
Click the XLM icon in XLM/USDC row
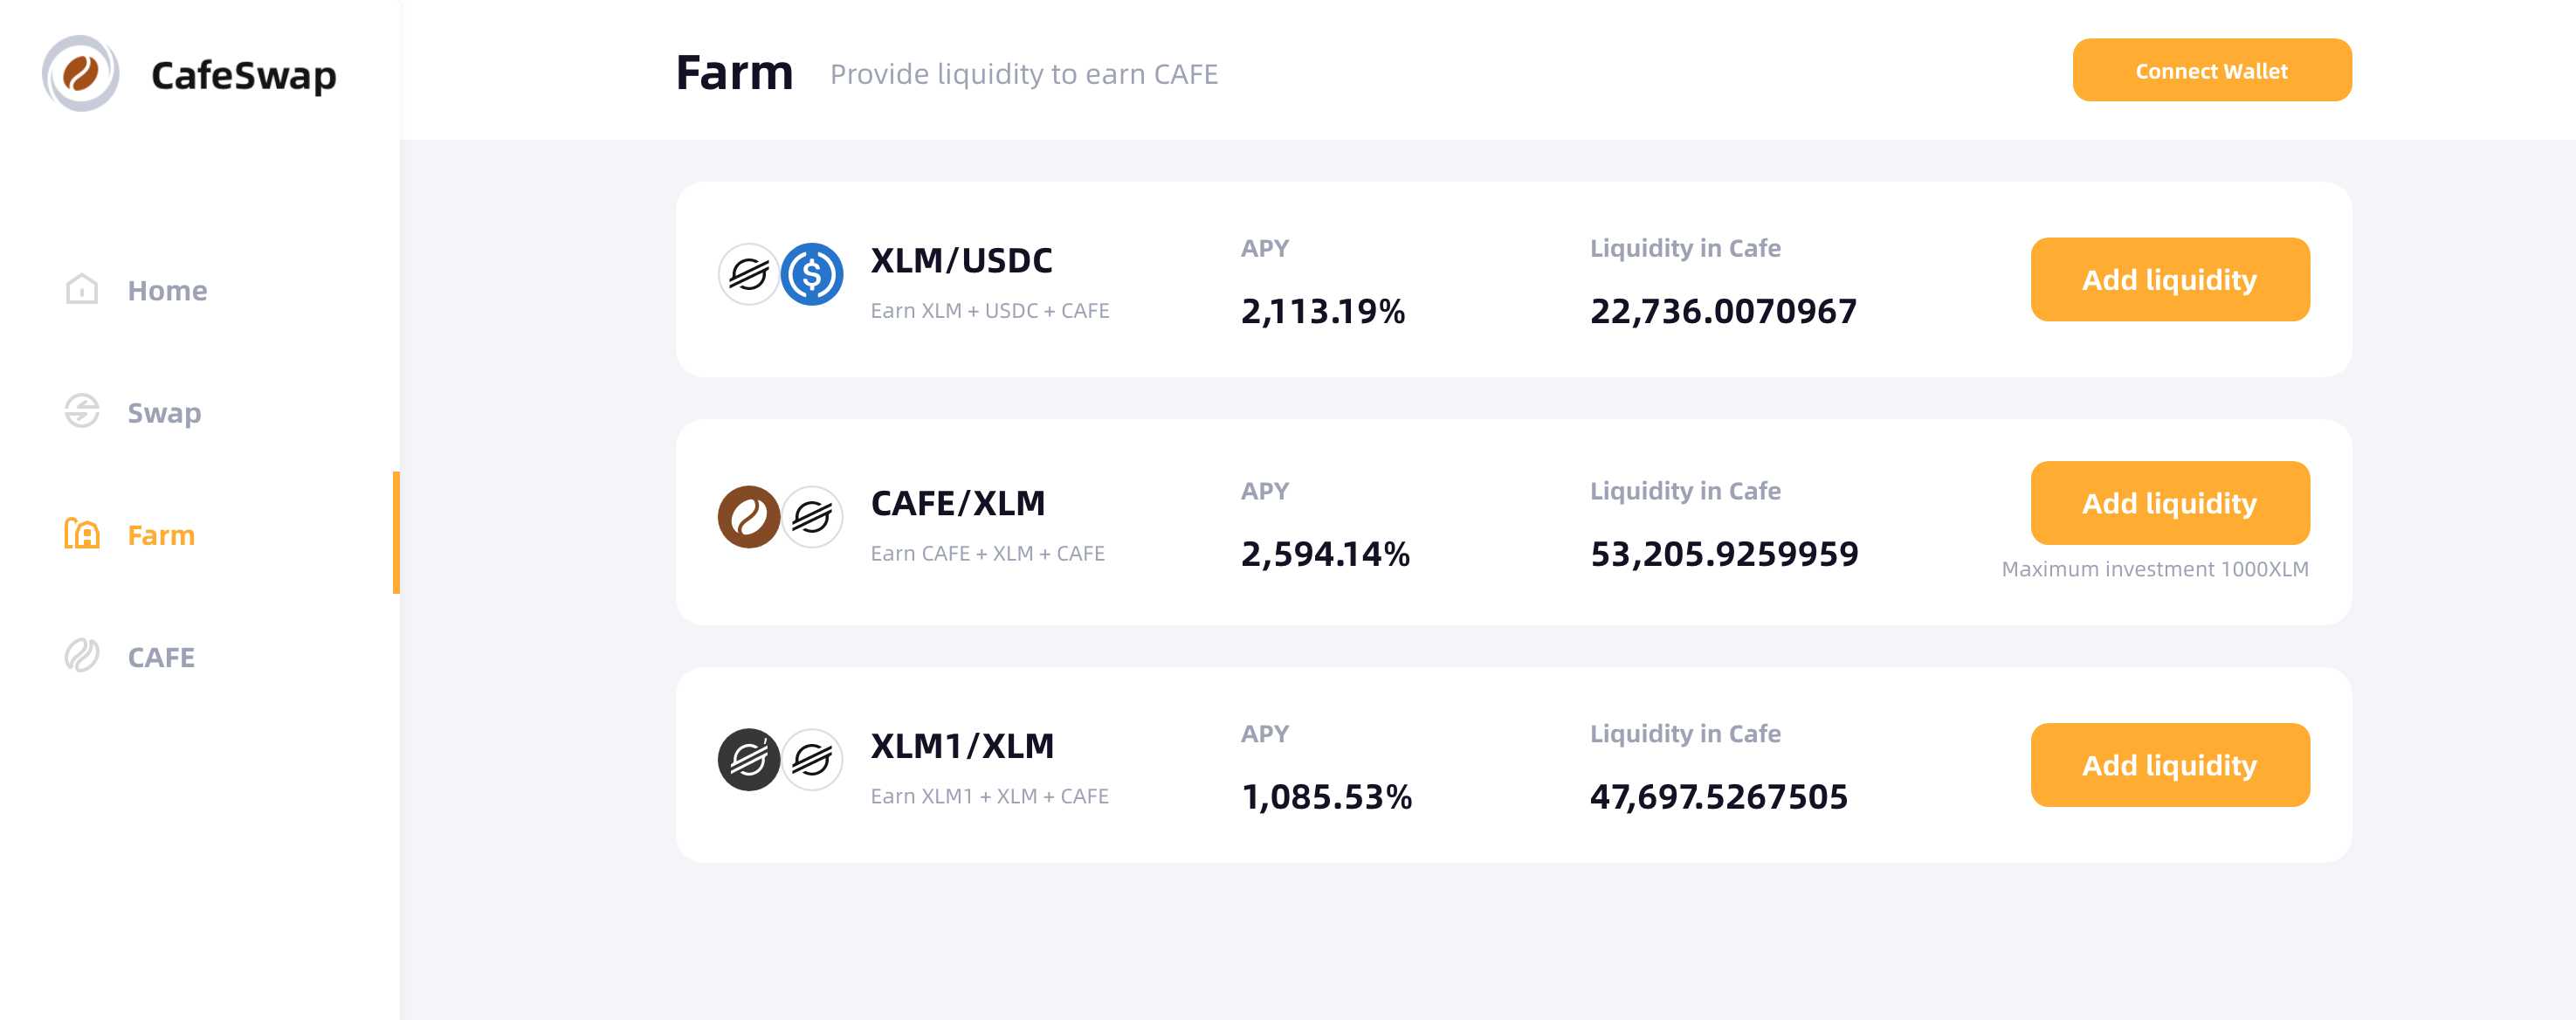[x=748, y=274]
